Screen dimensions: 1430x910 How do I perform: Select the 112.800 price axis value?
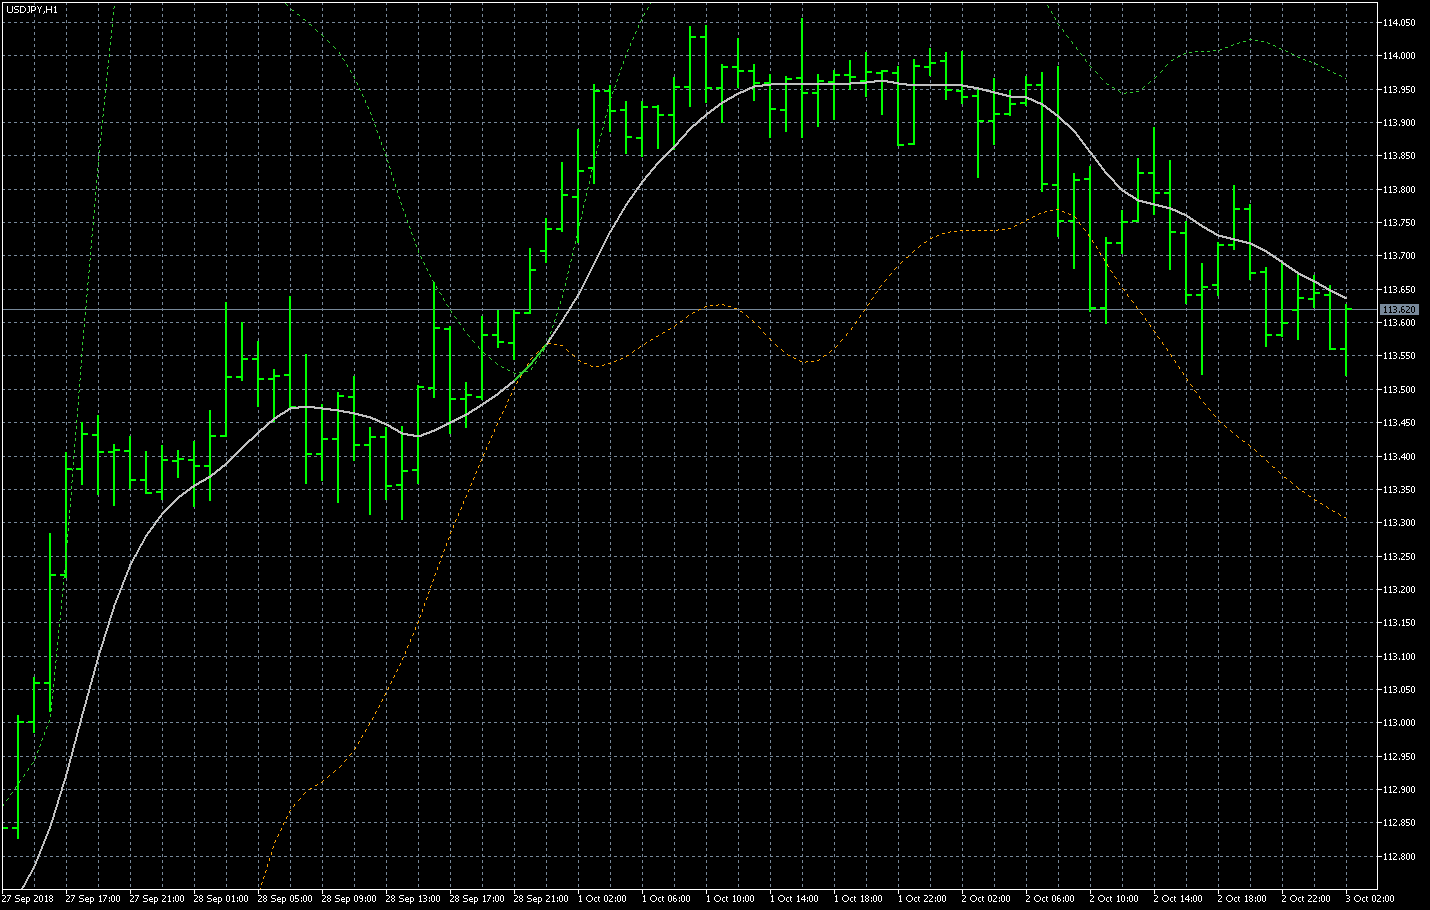pos(1399,857)
